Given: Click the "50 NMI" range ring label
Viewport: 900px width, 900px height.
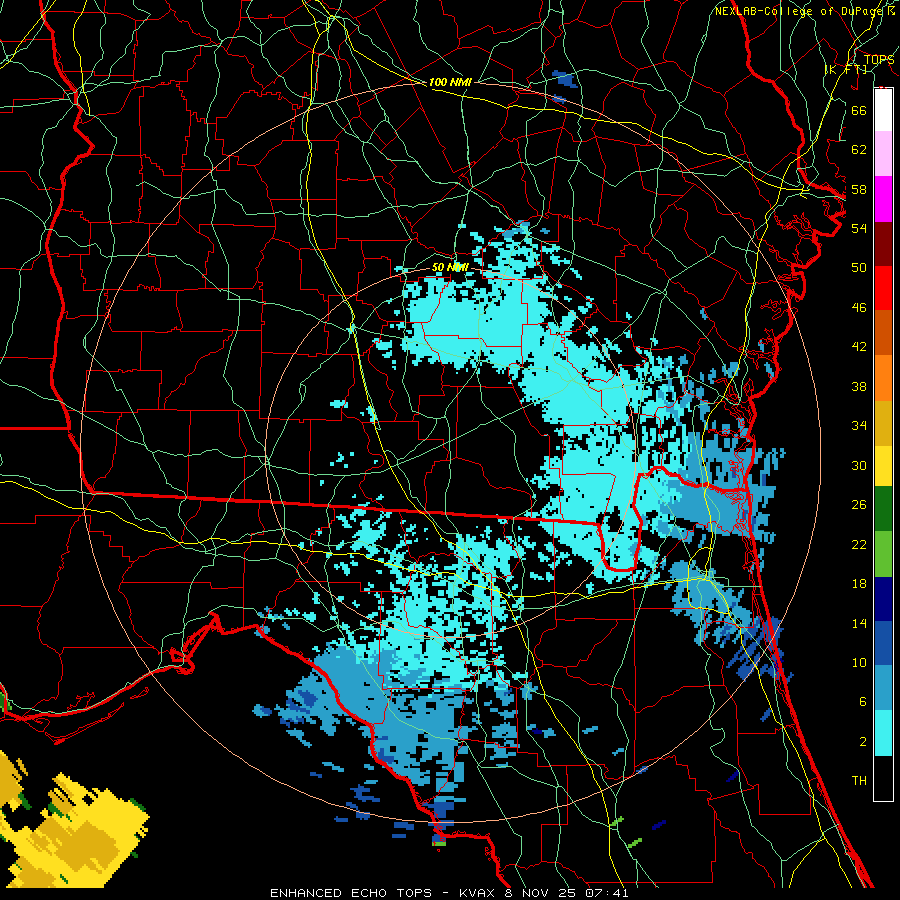Looking at the screenshot, I should (x=450, y=267).
